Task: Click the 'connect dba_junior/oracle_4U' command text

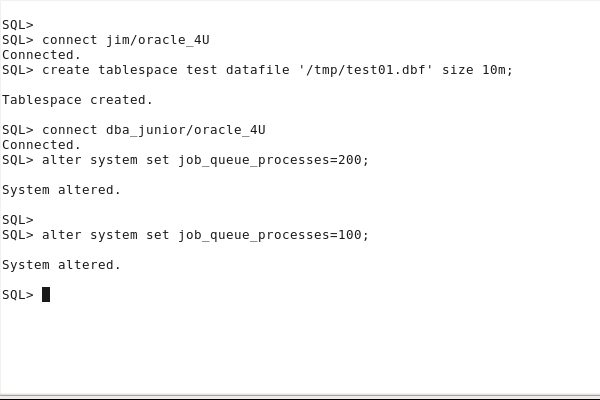Action: point(153,130)
